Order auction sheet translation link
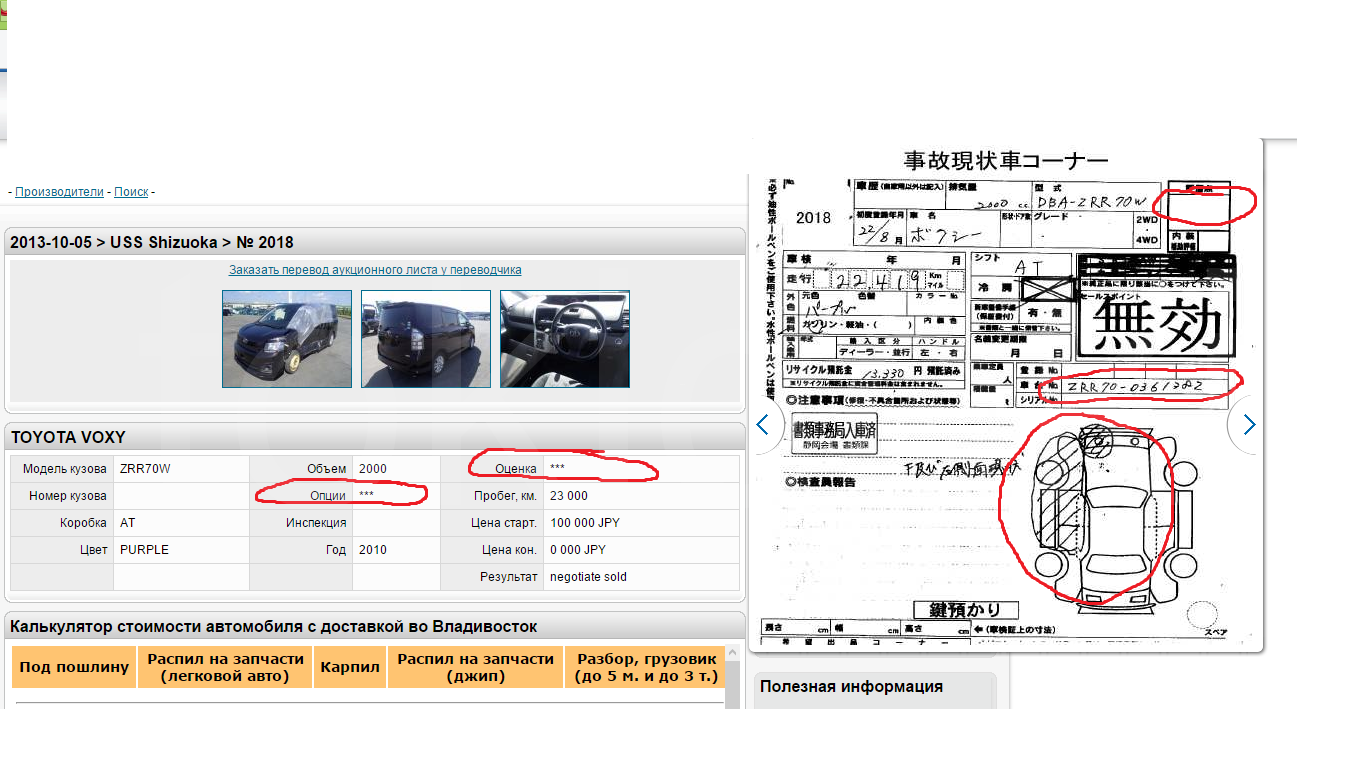 pyautogui.click(x=375, y=270)
